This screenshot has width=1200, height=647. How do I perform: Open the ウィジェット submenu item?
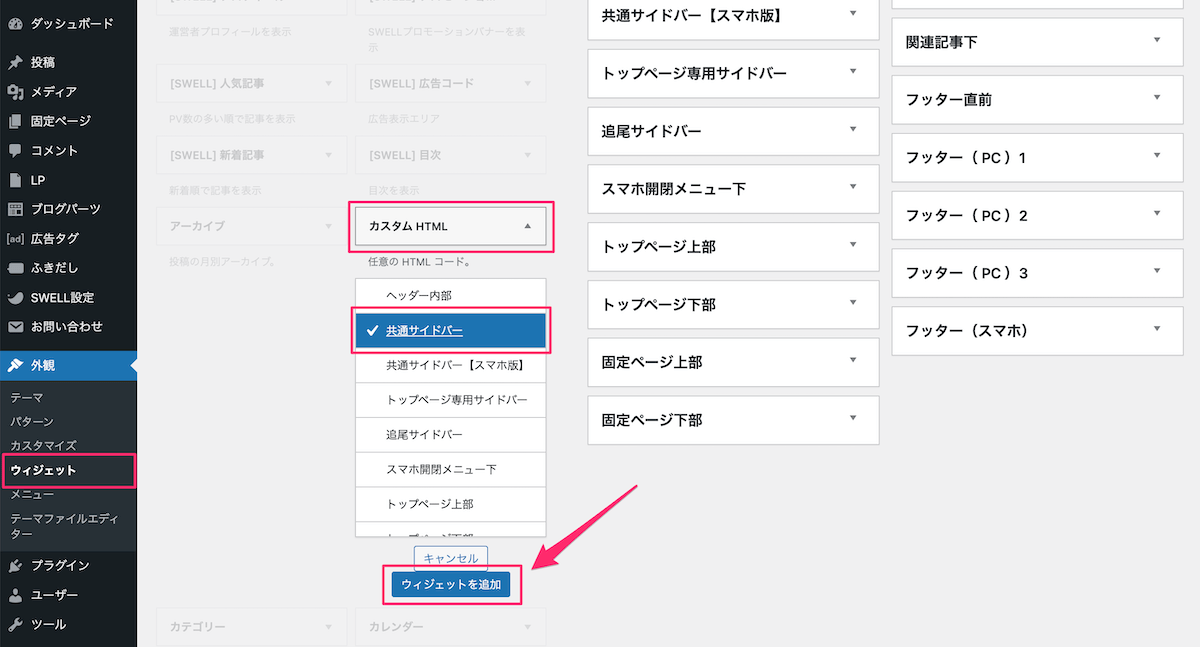tap(43, 470)
